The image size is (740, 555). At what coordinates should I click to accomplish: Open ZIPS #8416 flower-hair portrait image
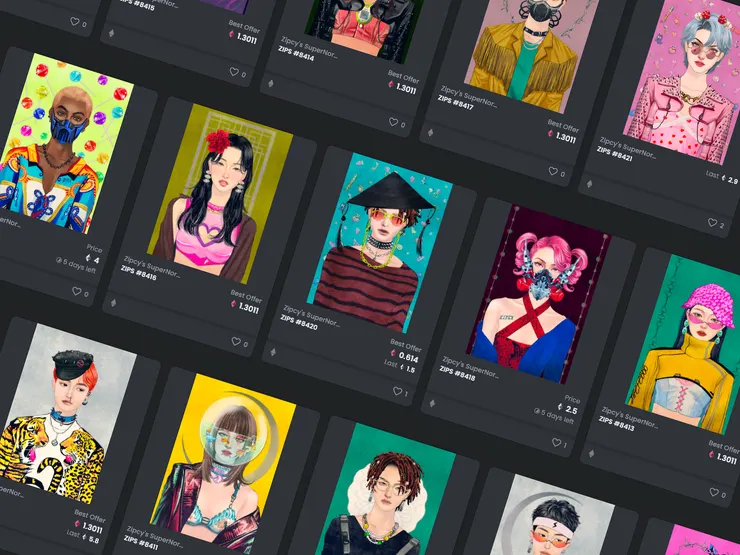coord(220,193)
